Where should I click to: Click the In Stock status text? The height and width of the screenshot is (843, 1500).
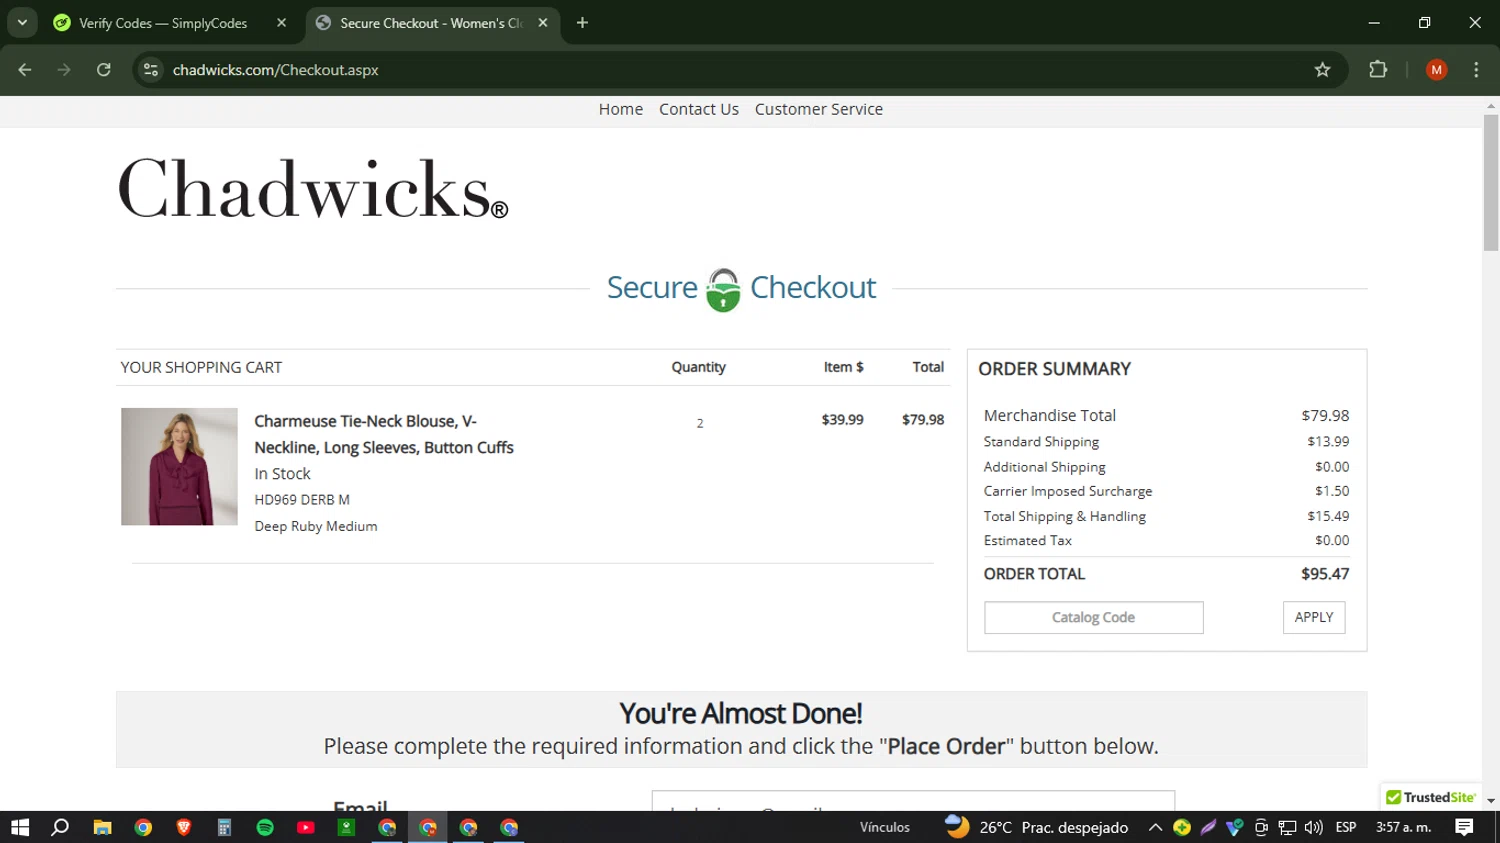click(282, 473)
